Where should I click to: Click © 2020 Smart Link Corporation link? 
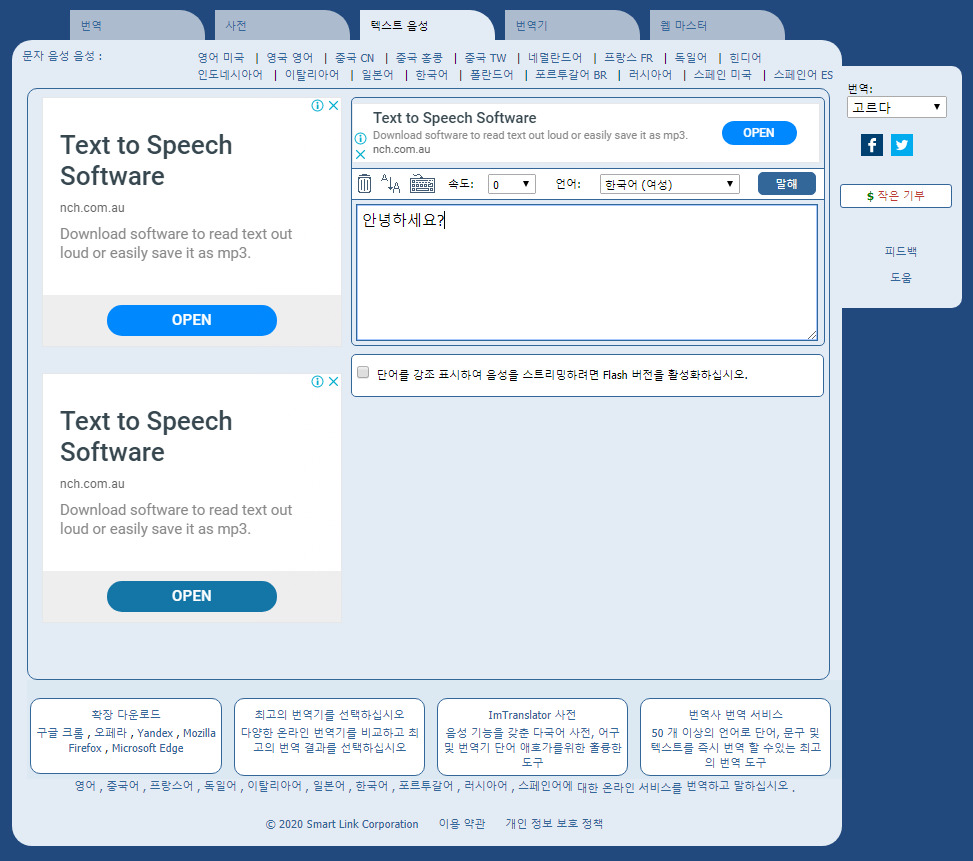(342, 824)
